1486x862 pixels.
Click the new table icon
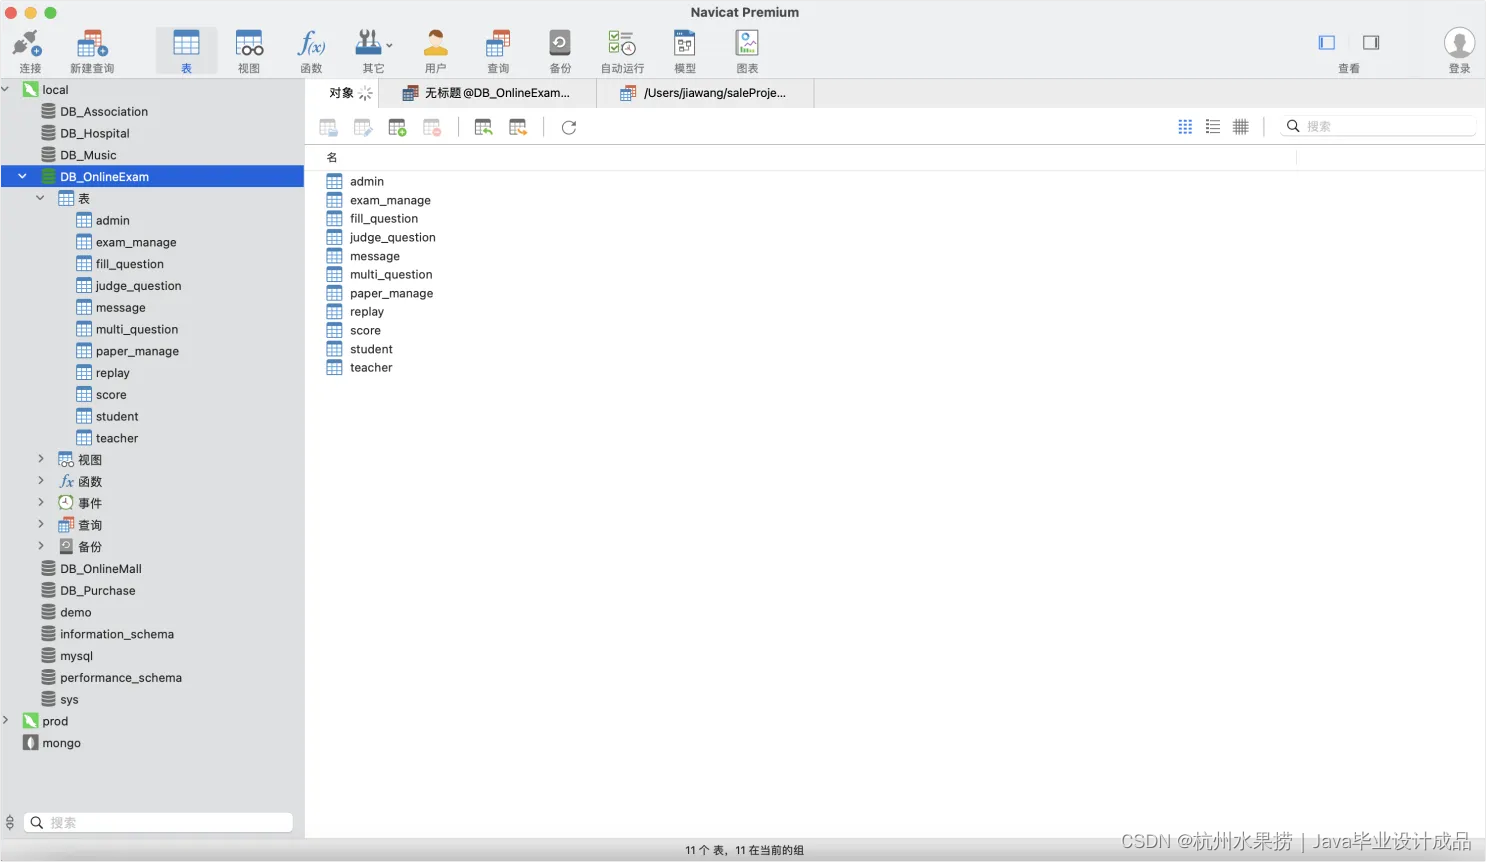[x=397, y=127]
